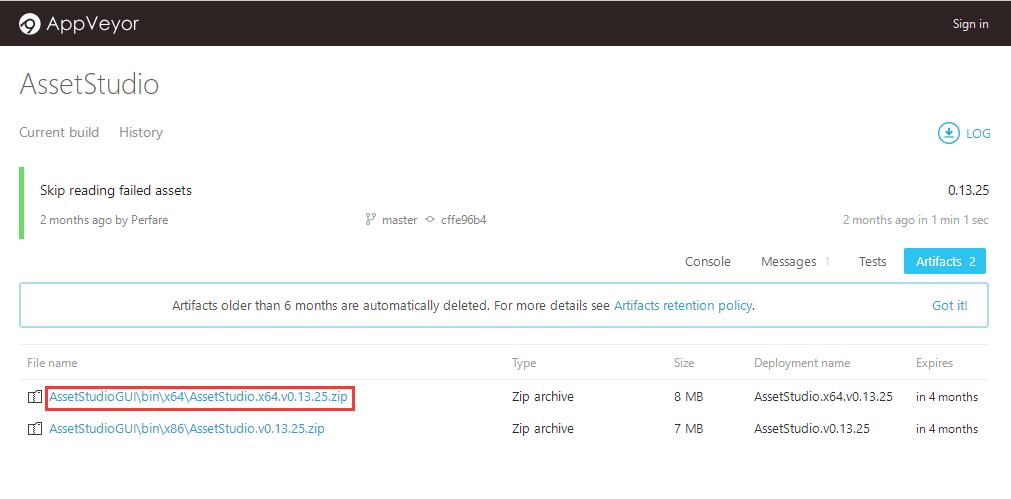Click the 'Skip reading failed assets' commit message
The height and width of the screenshot is (499, 1011).
pyautogui.click(x=116, y=190)
